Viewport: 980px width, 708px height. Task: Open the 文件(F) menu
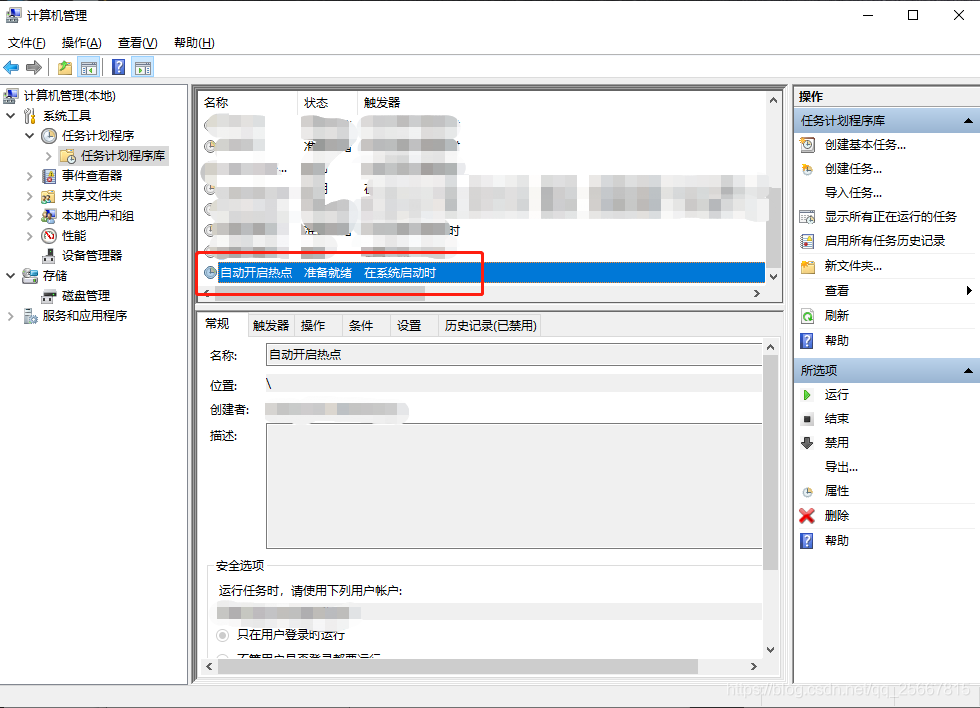tap(27, 42)
